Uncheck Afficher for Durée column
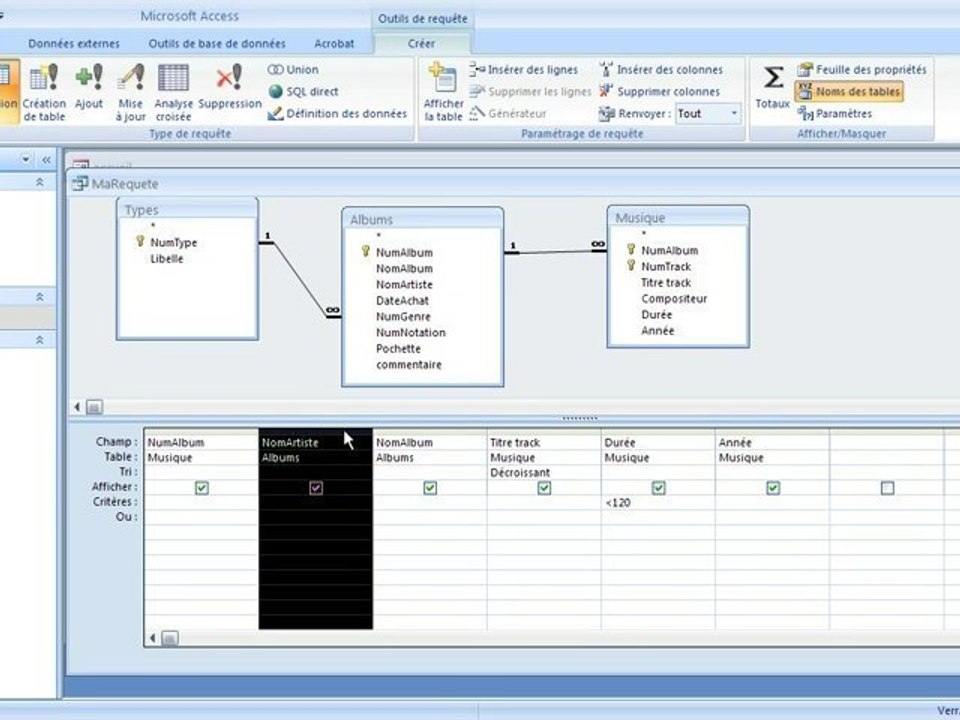960x720 pixels. point(659,488)
